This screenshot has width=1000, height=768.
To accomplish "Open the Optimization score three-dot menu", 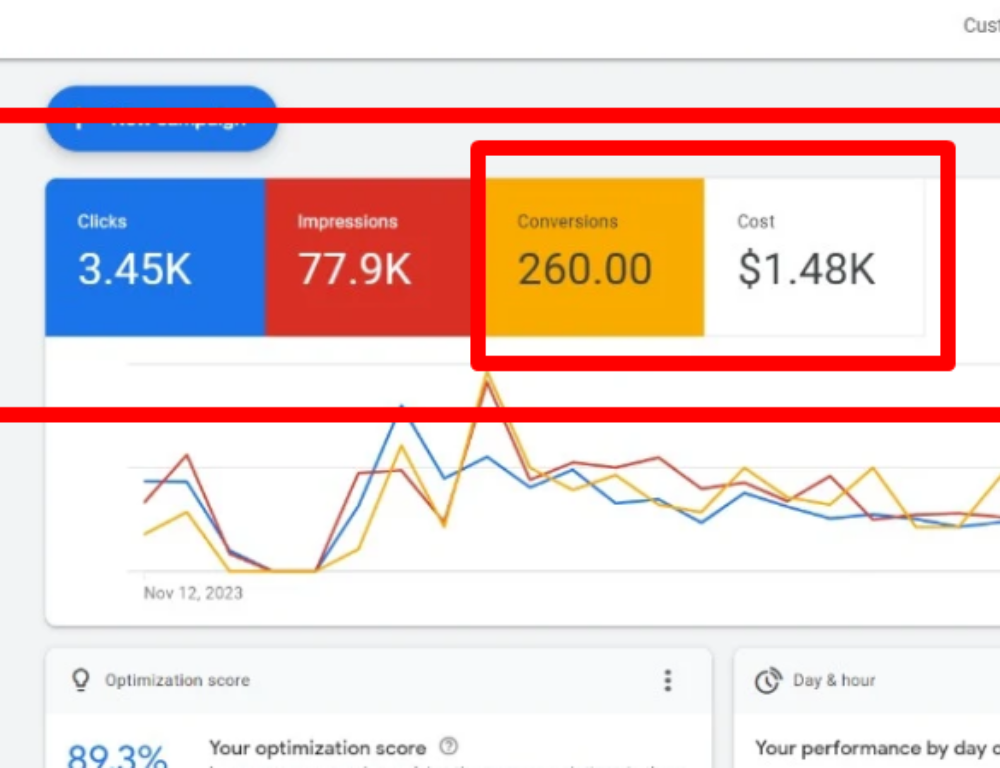I will pos(668,681).
